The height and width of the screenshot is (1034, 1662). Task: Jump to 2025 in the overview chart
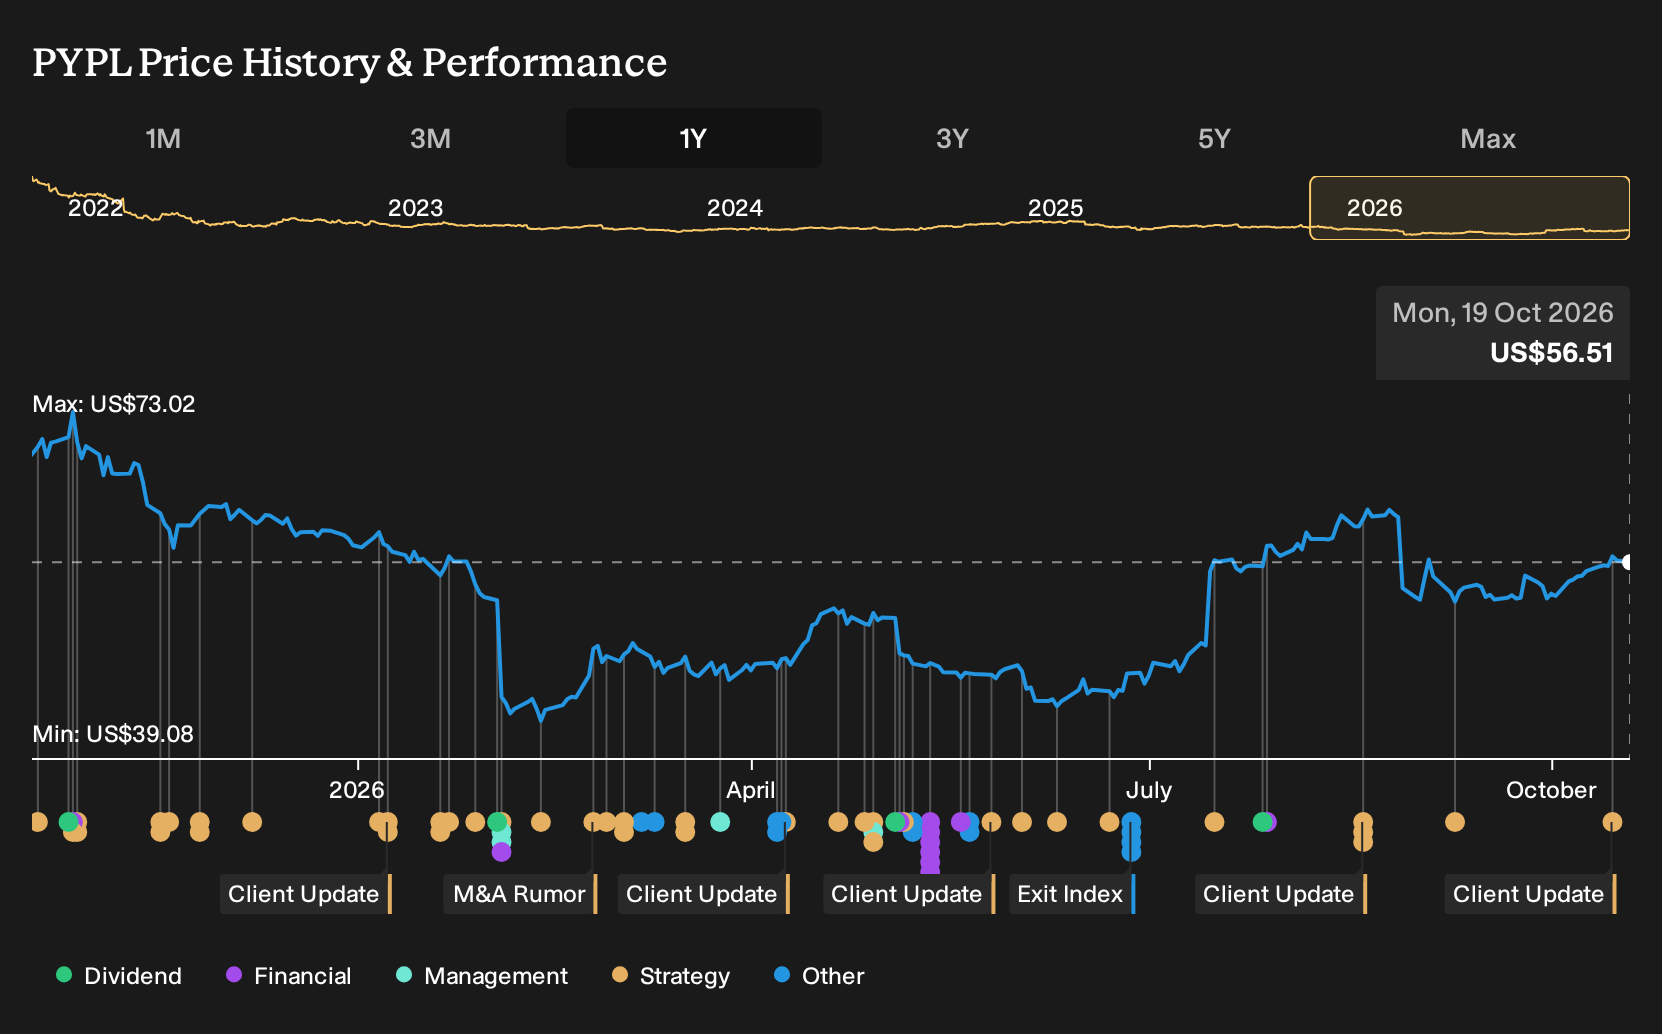[1056, 208]
